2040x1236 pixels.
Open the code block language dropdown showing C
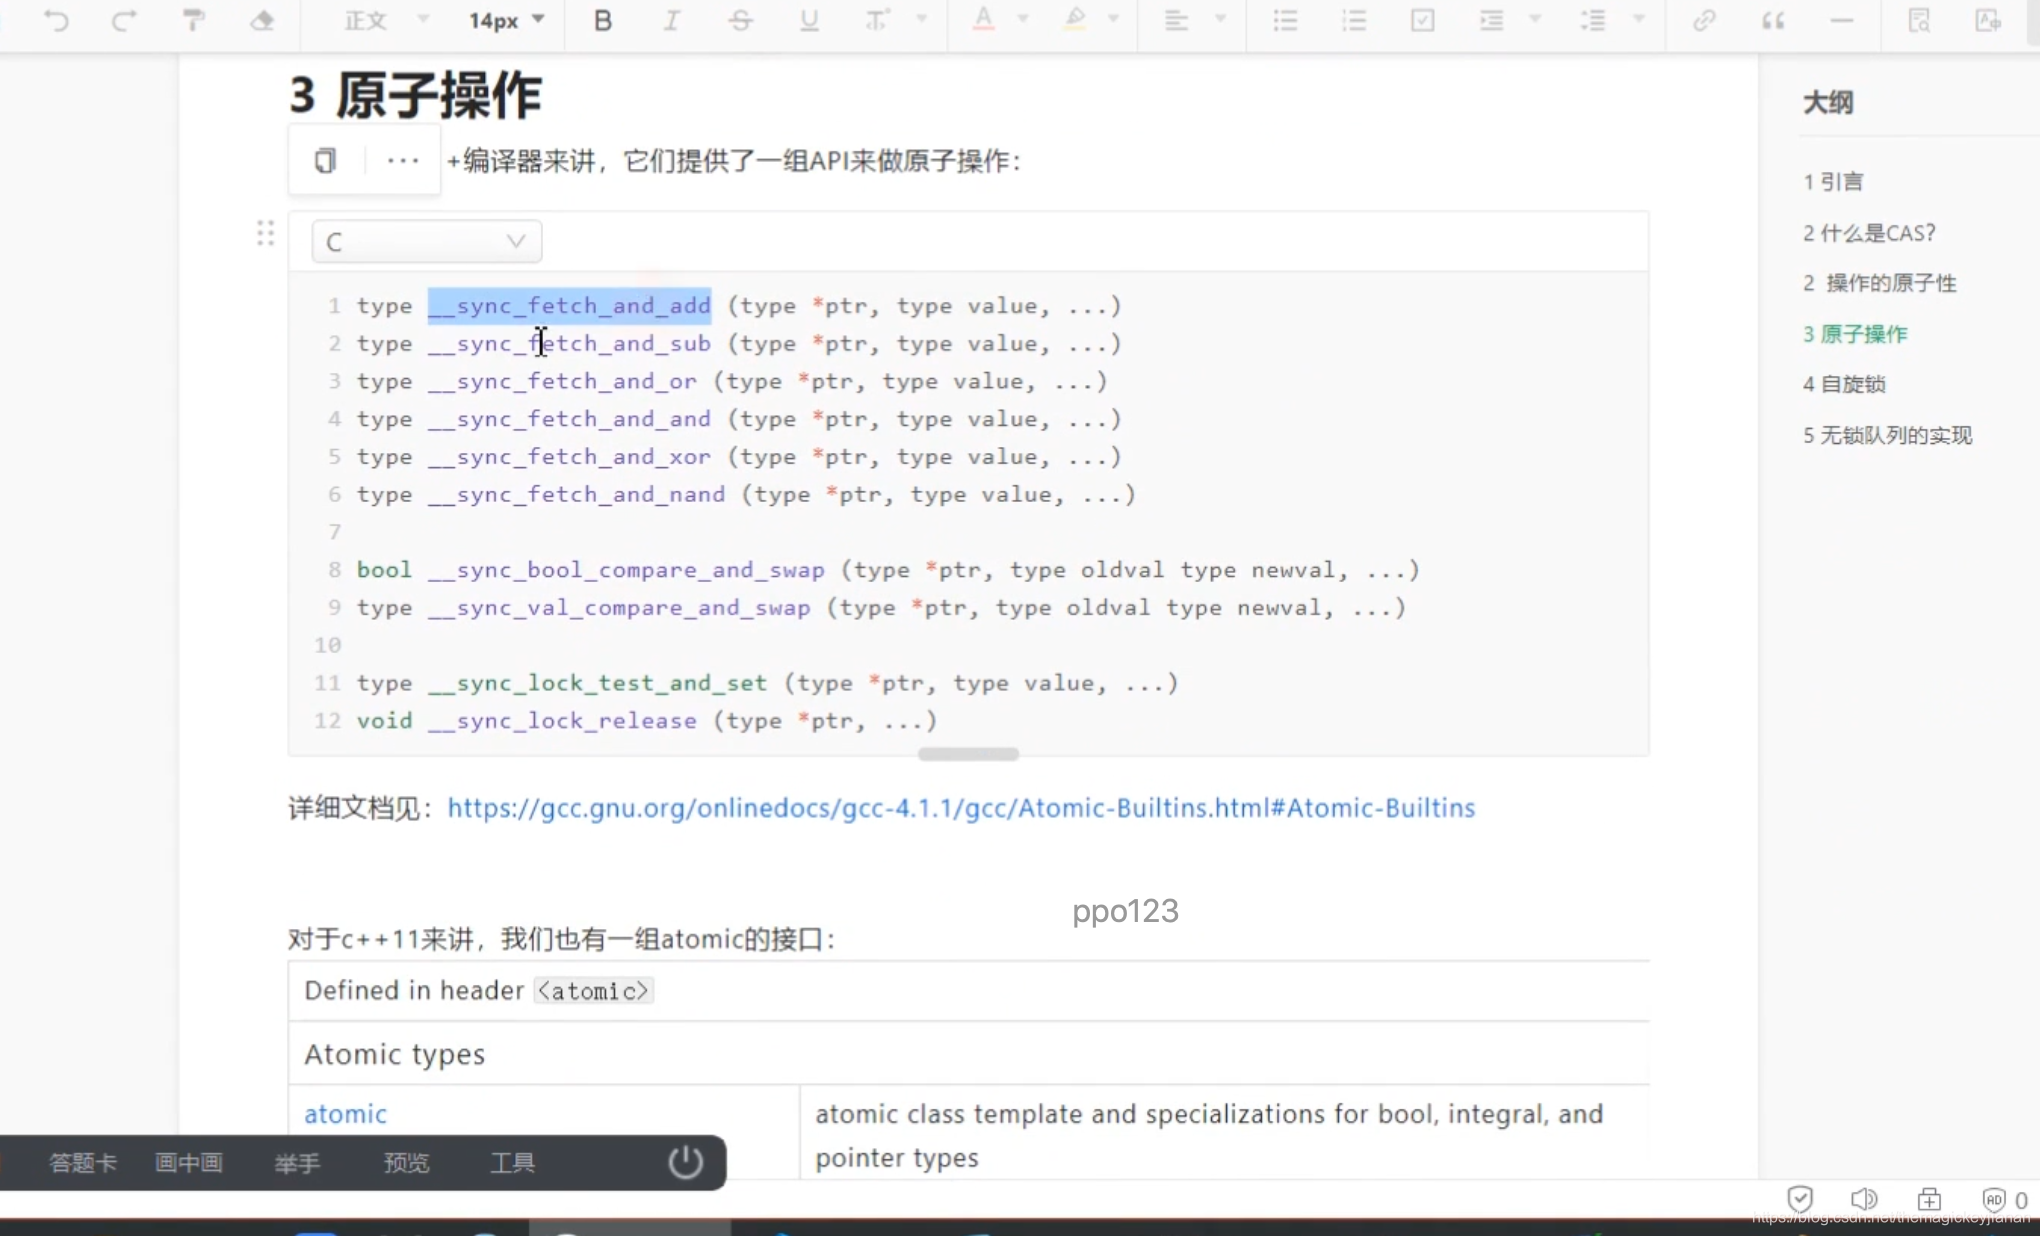coord(425,241)
